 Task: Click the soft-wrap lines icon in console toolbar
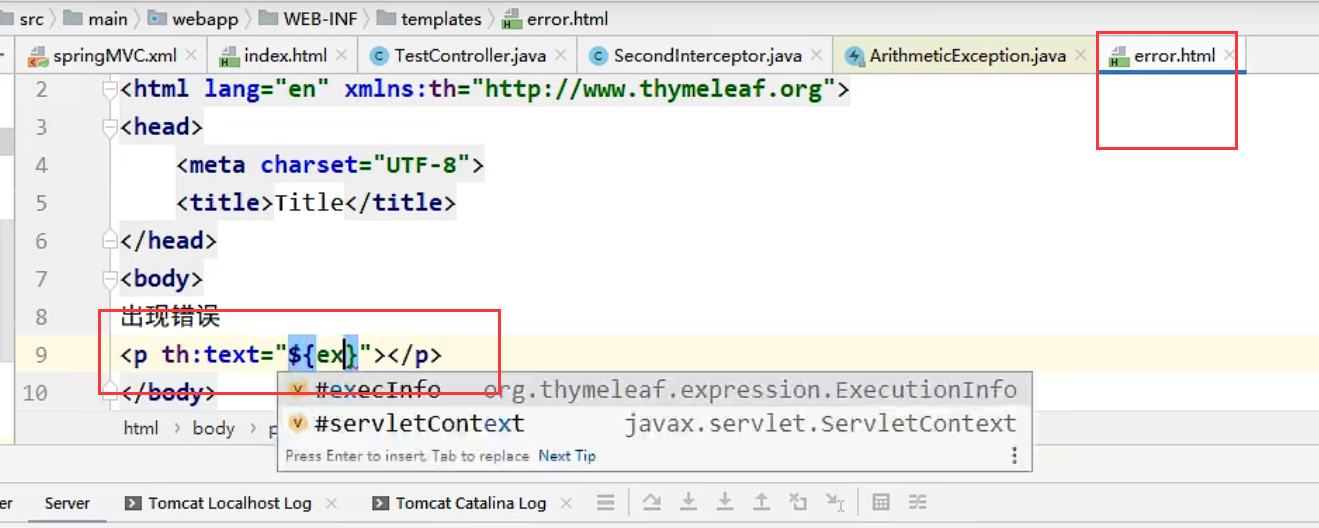pos(605,502)
